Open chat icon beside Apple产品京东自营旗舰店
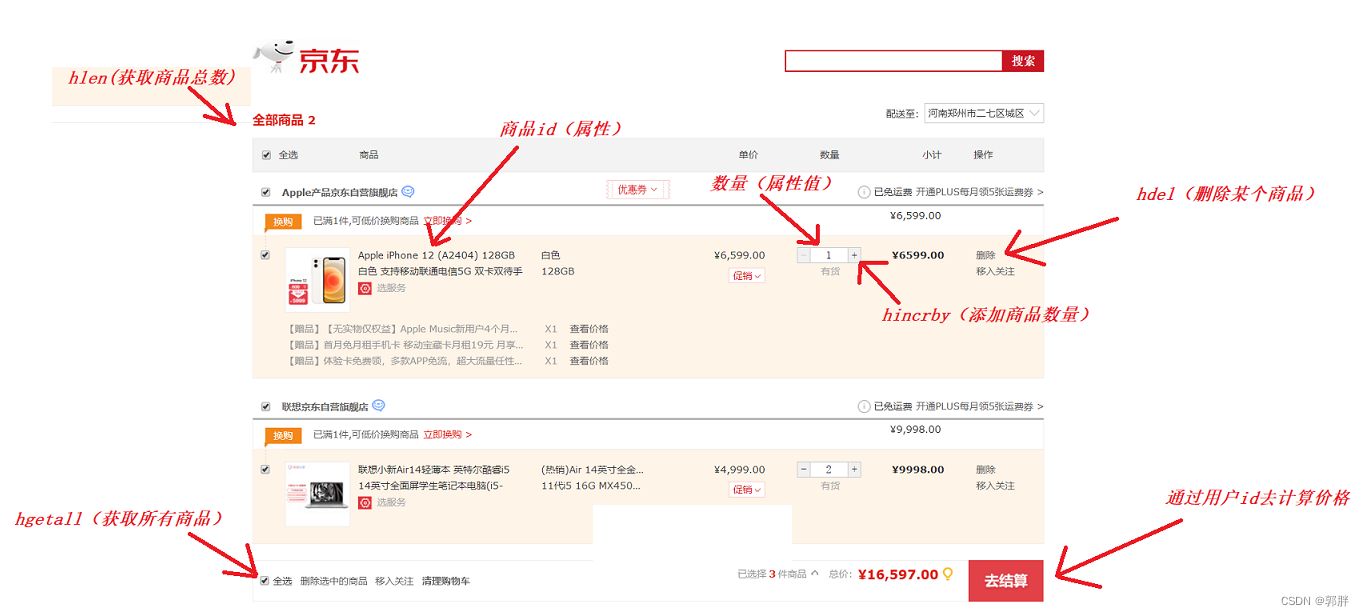The image size is (1364, 616). point(408,192)
